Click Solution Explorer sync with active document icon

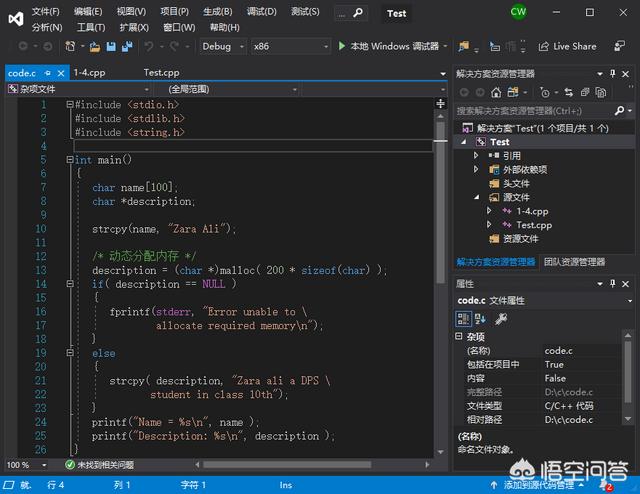tap(568, 93)
